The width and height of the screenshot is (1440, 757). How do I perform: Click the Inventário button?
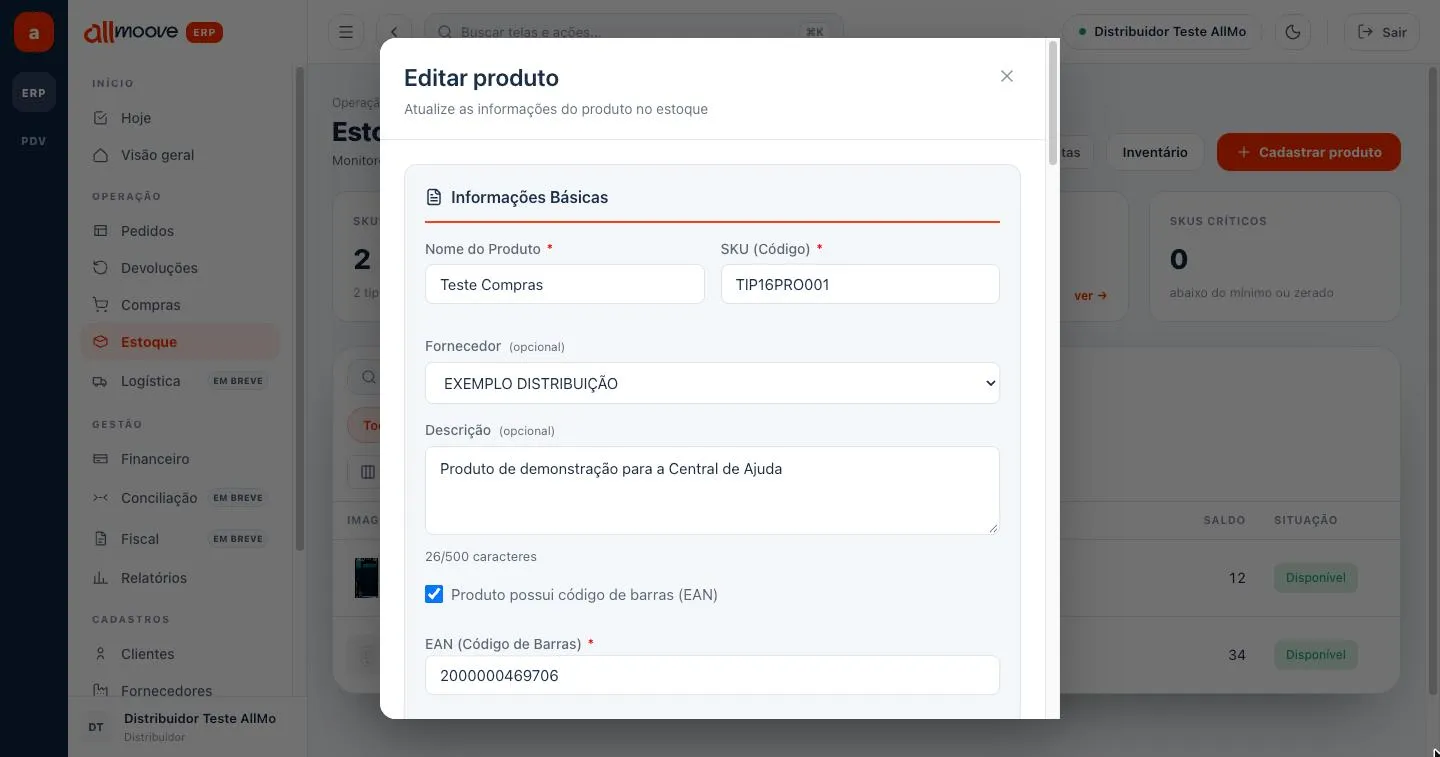point(1155,152)
